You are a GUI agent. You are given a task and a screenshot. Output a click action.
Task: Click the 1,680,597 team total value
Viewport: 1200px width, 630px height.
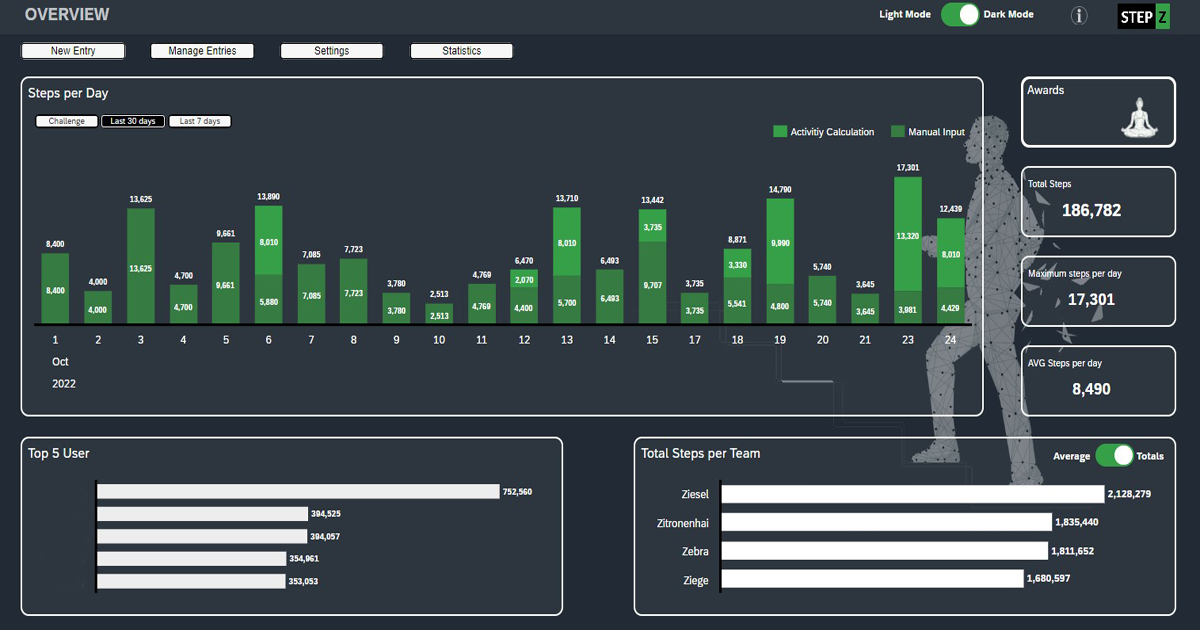(x=1049, y=579)
